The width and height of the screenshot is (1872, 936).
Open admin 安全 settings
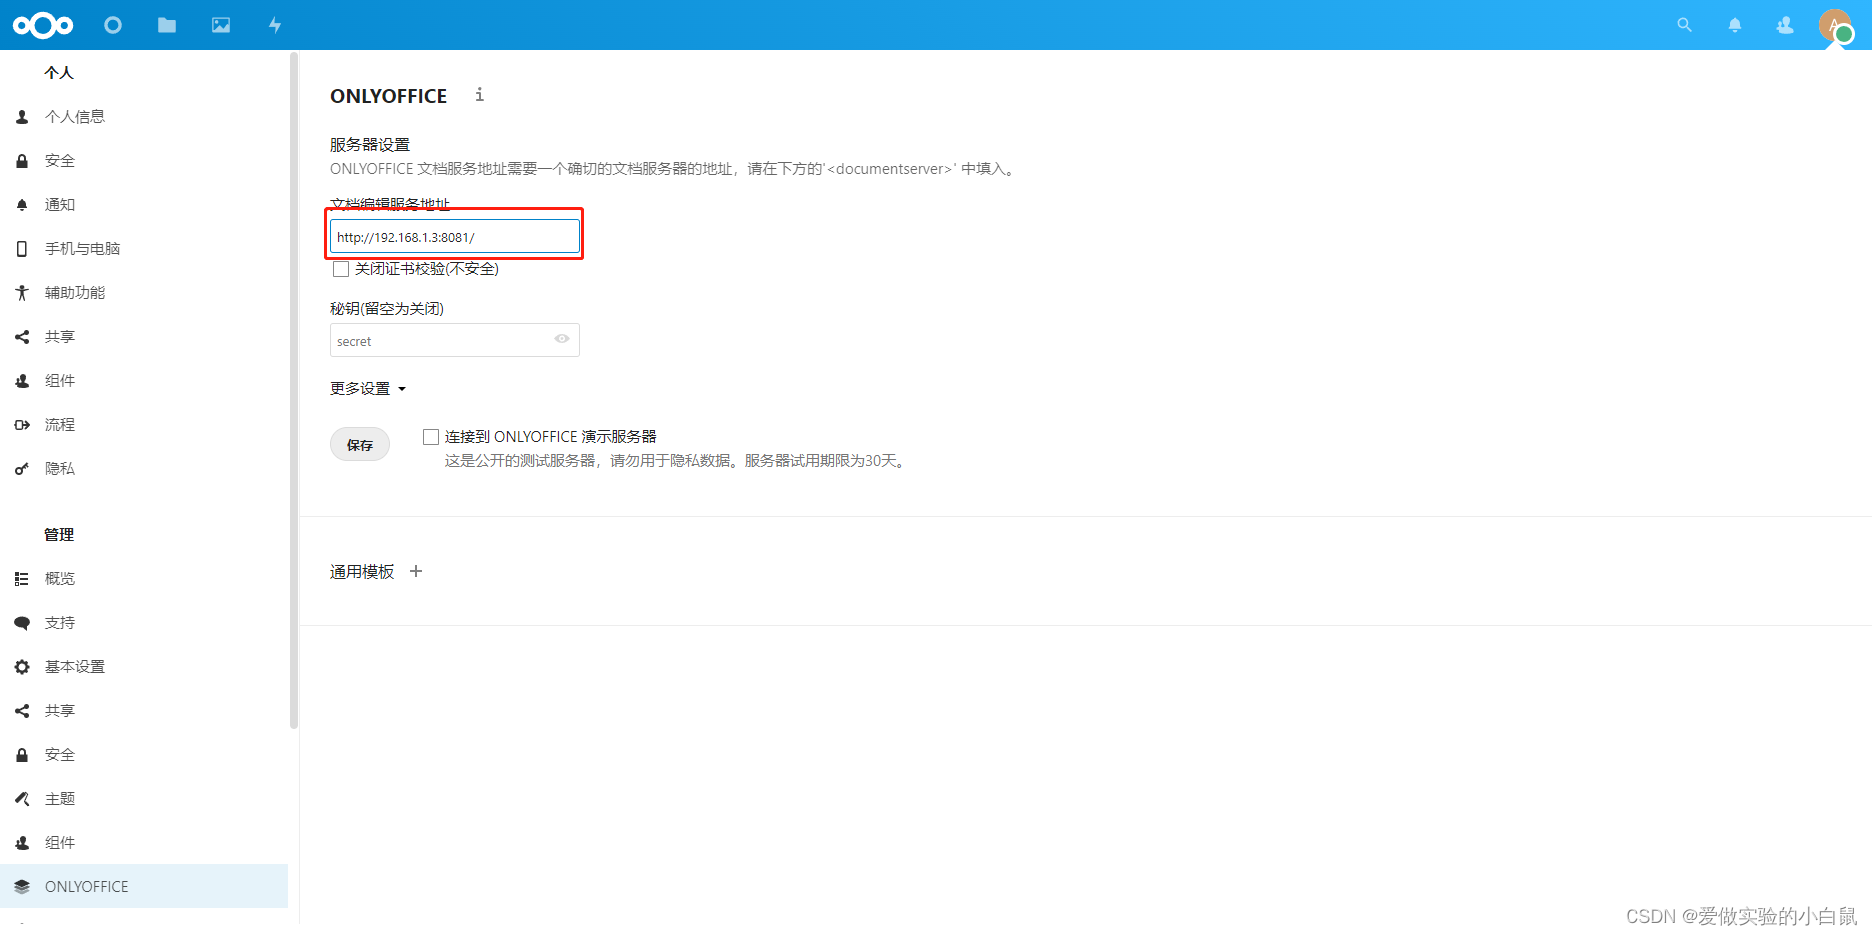144,755
